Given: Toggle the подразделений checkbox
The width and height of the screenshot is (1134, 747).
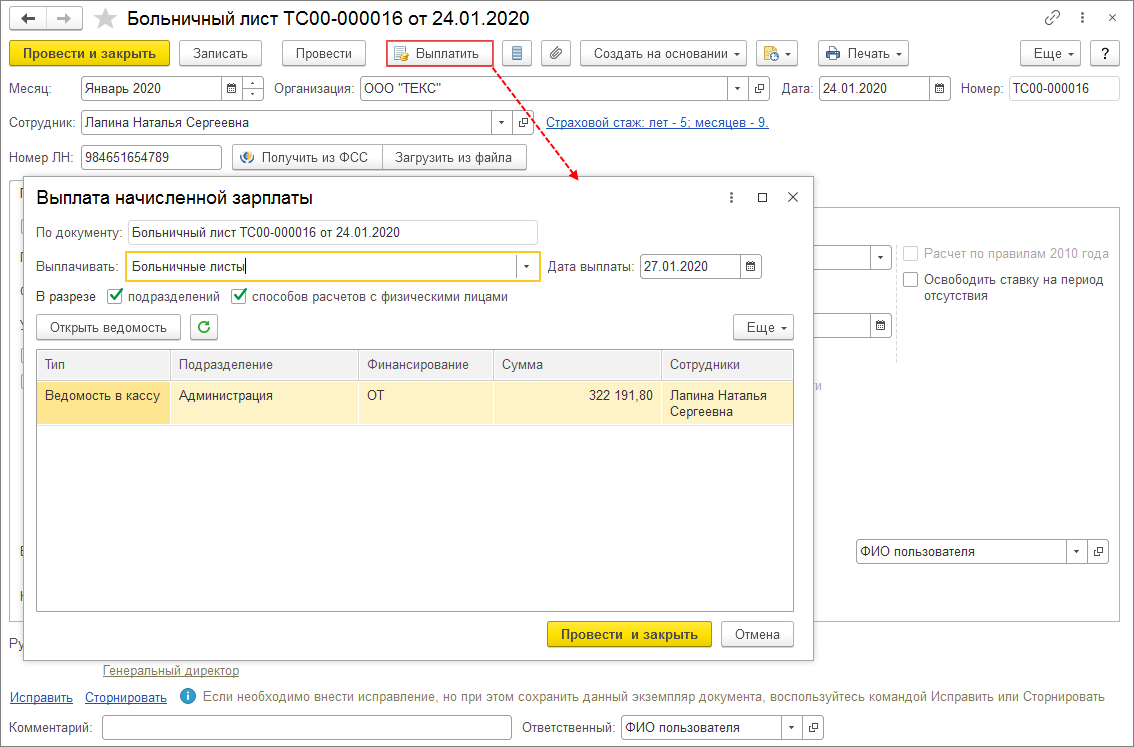Looking at the screenshot, I should pyautogui.click(x=115, y=296).
